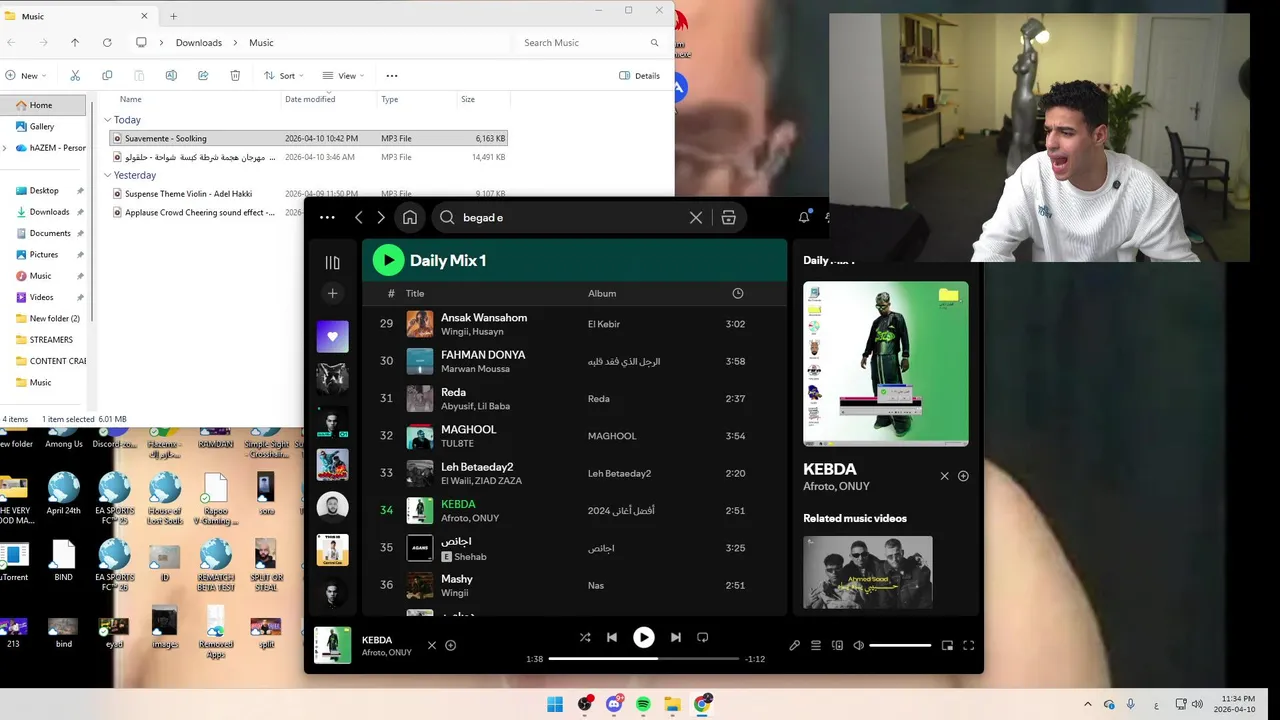This screenshot has width=1280, height=720.
Task: Enter Spotify full screen mode
Action: pos(968,645)
